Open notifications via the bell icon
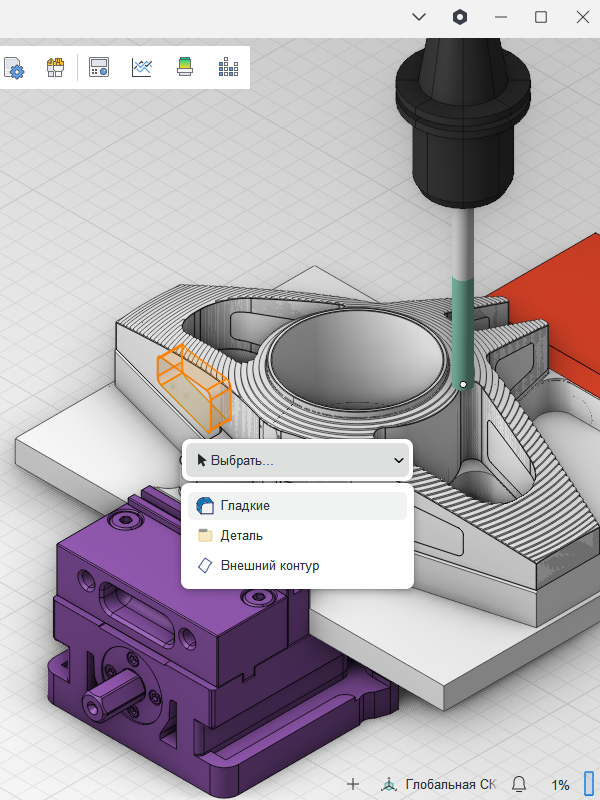The image size is (600, 800). [x=519, y=784]
